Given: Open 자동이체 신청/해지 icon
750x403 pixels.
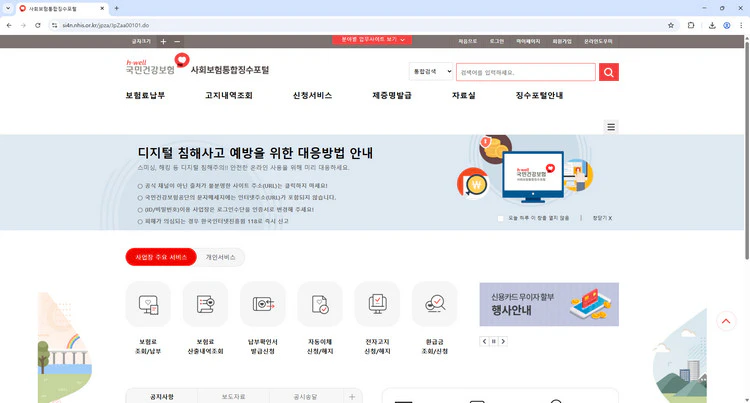Looking at the screenshot, I should [320, 304].
